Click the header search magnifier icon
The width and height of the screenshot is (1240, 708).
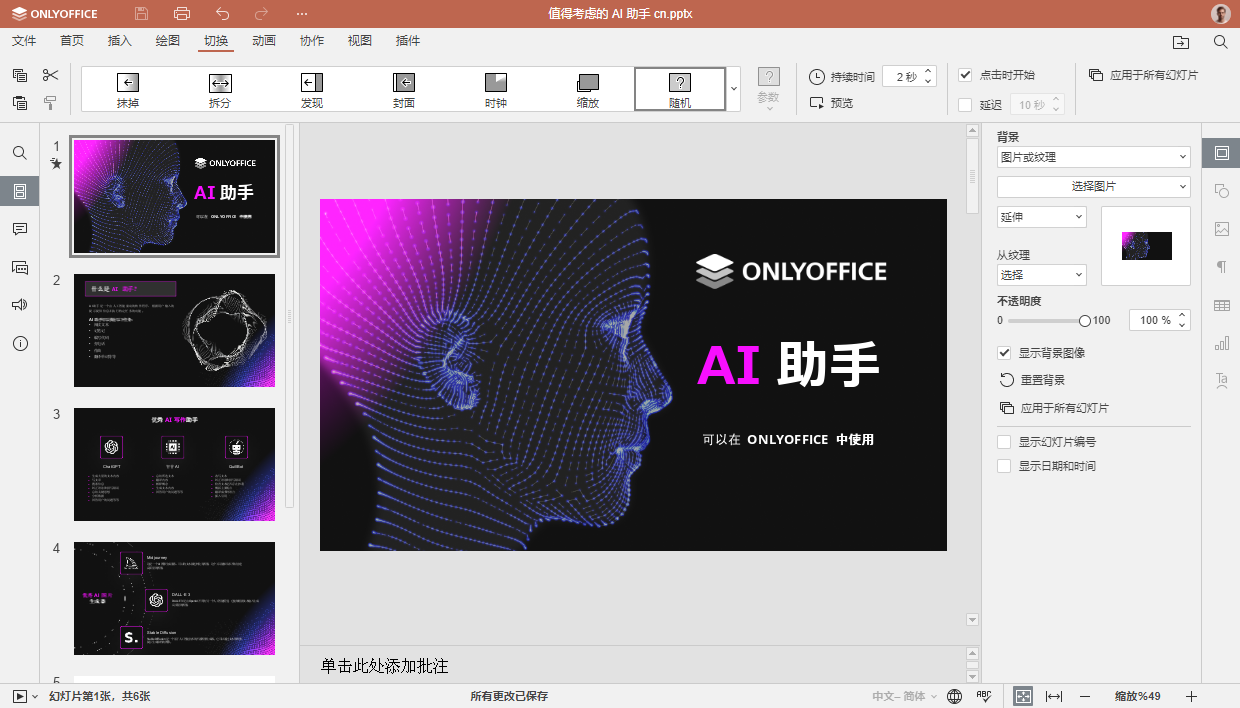click(x=1221, y=42)
